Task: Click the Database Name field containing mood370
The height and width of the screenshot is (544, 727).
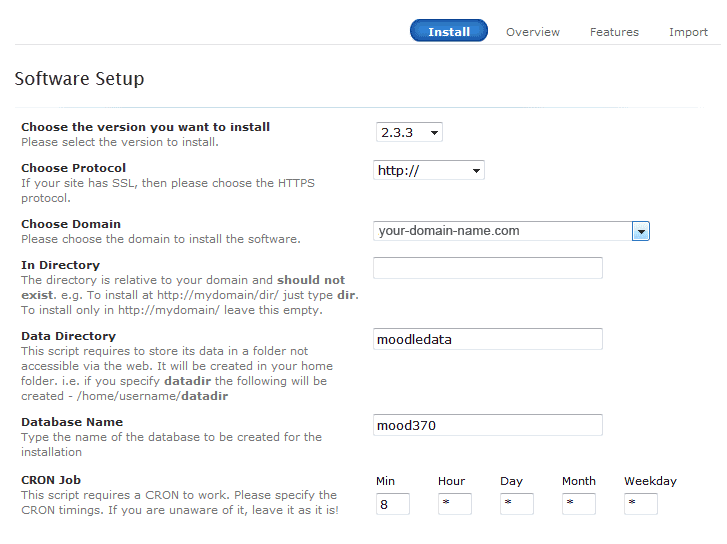Action: (x=488, y=425)
